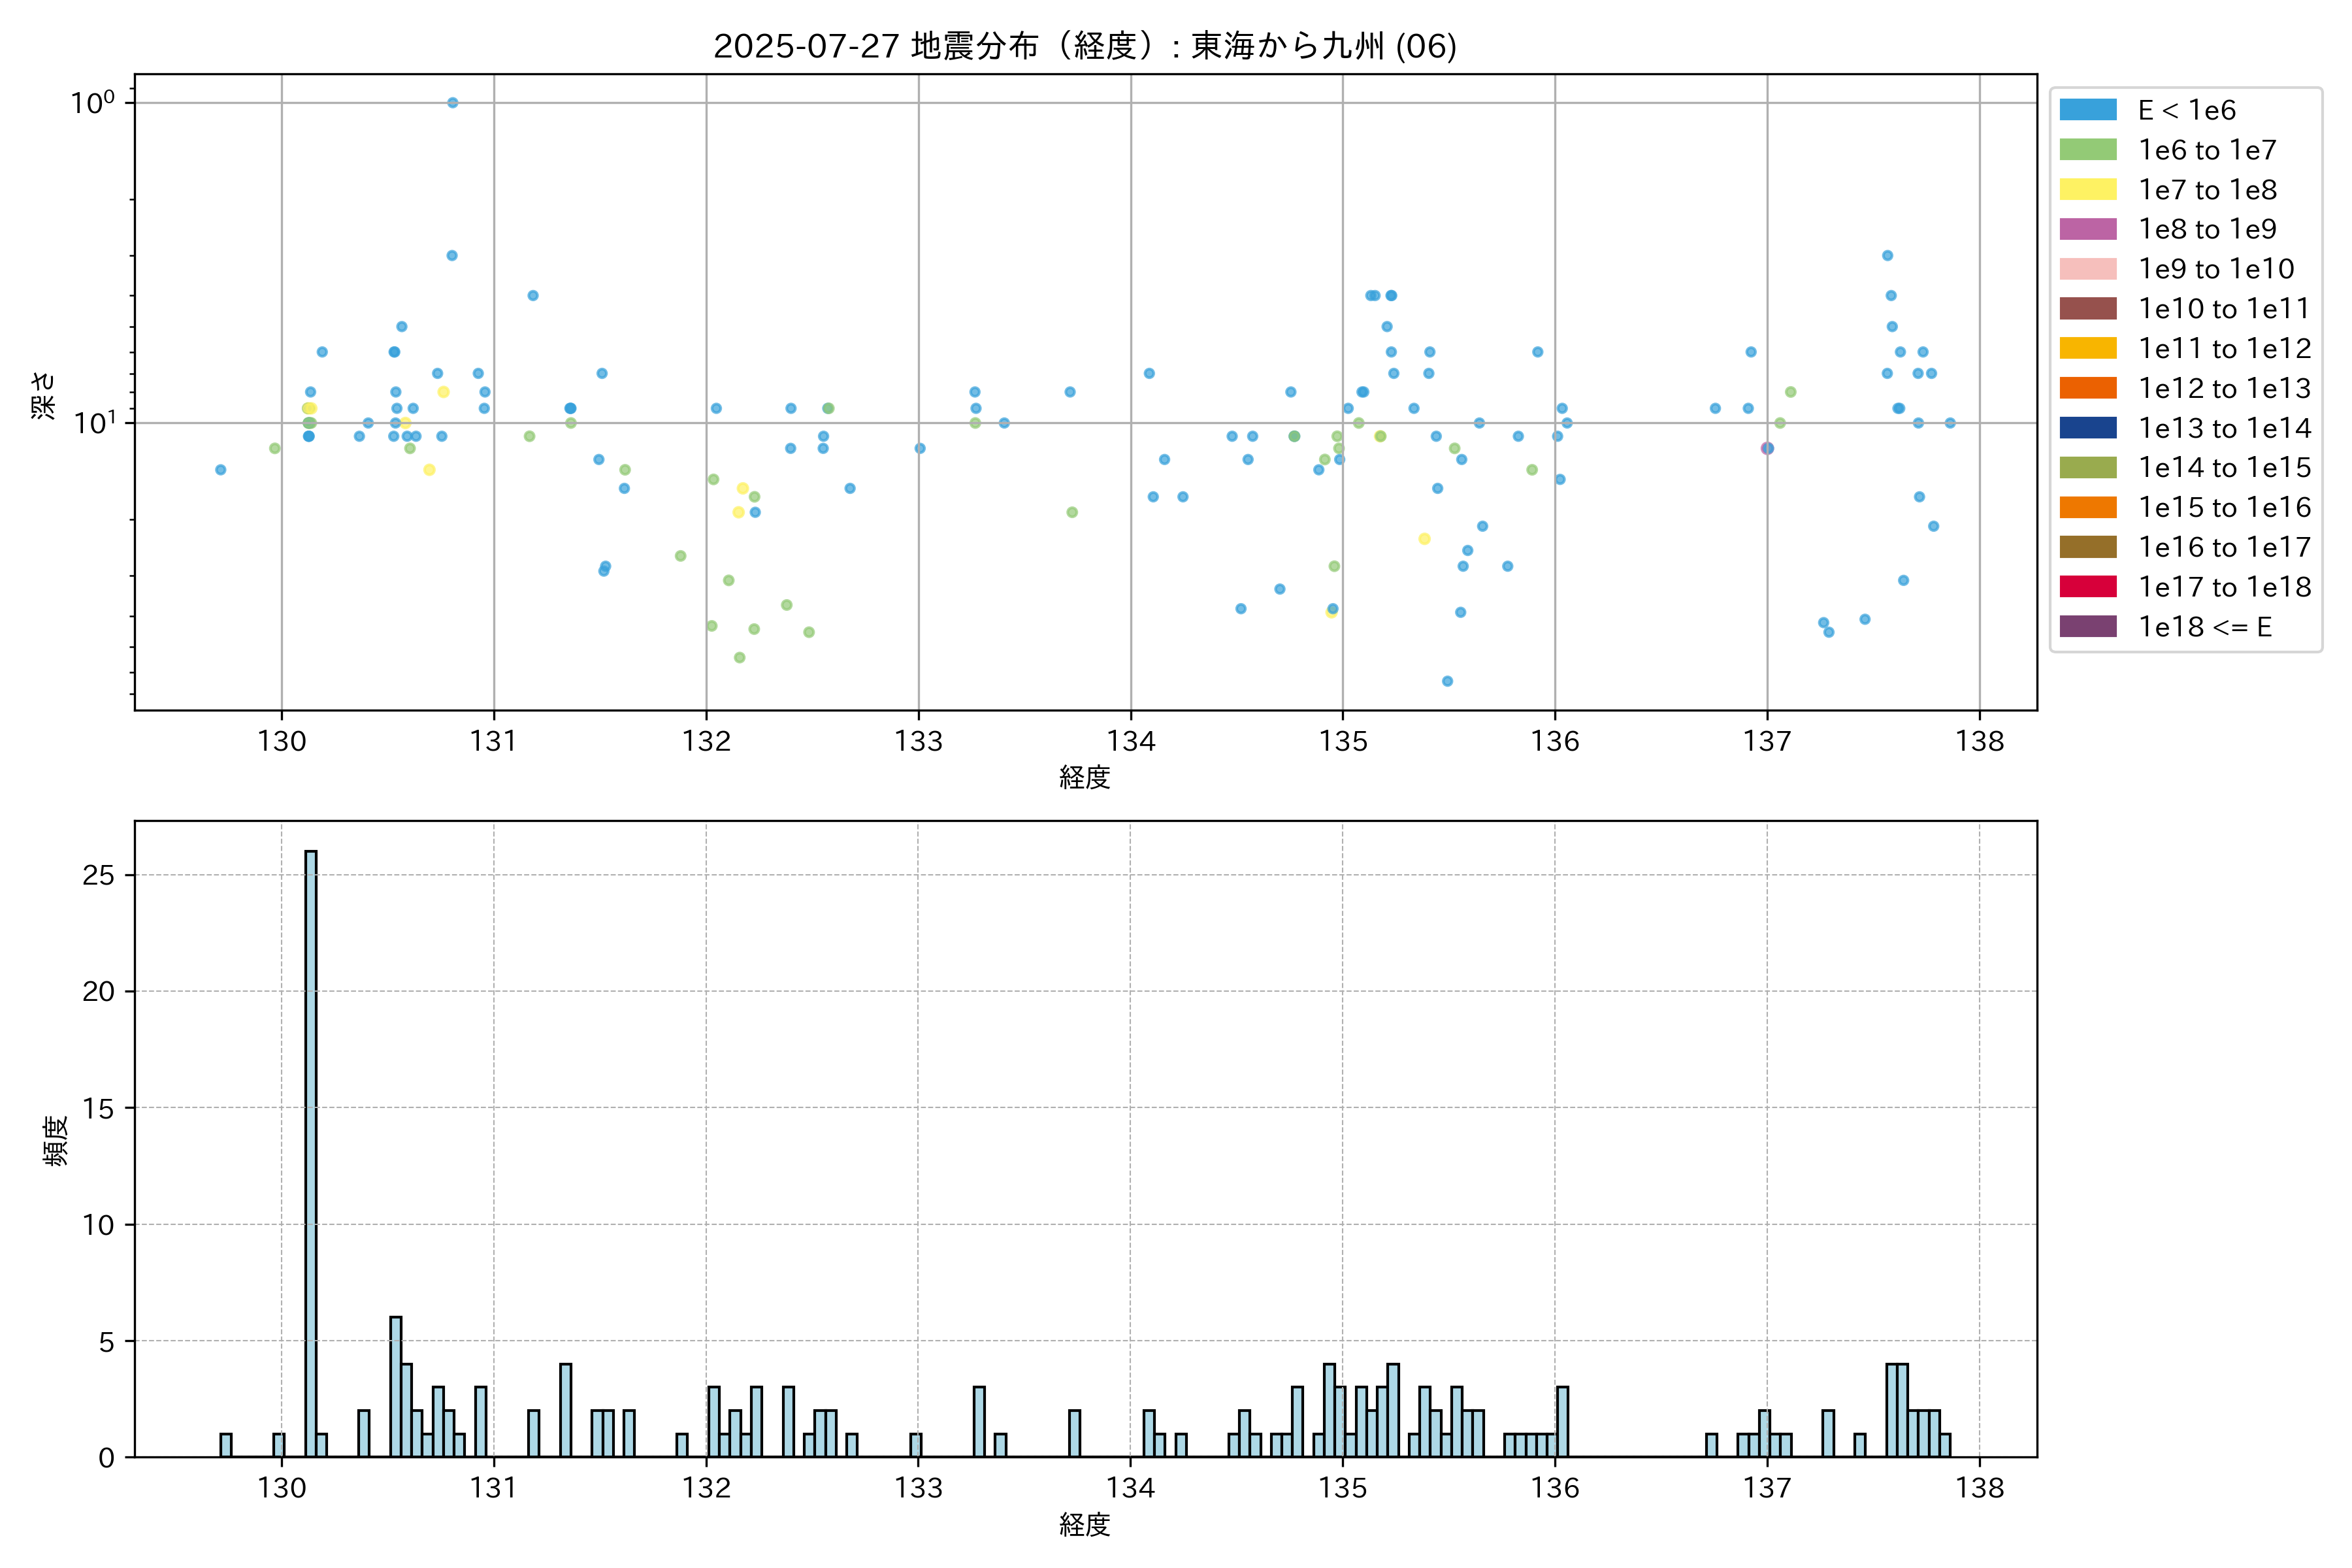Click the 経度 label below the histogram

point(1085,1525)
